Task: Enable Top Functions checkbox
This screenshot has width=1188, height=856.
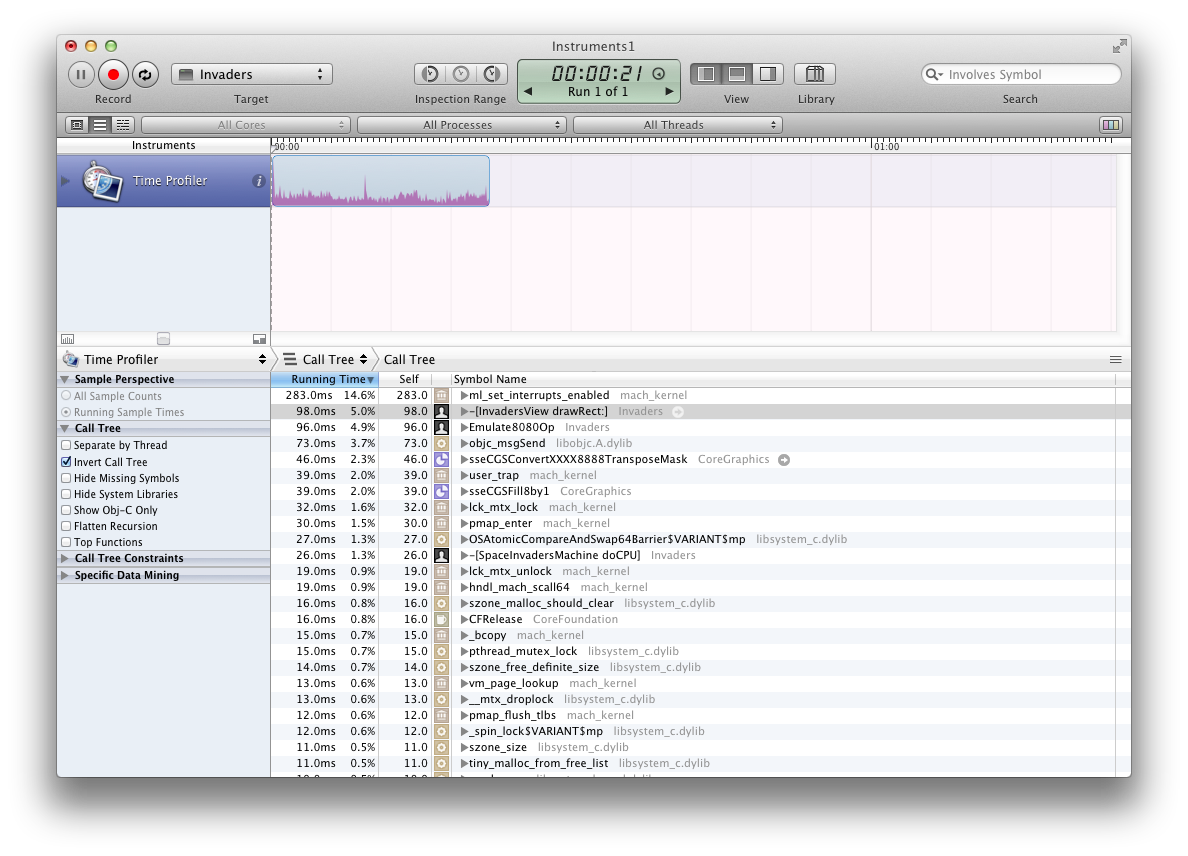Action: pos(67,542)
